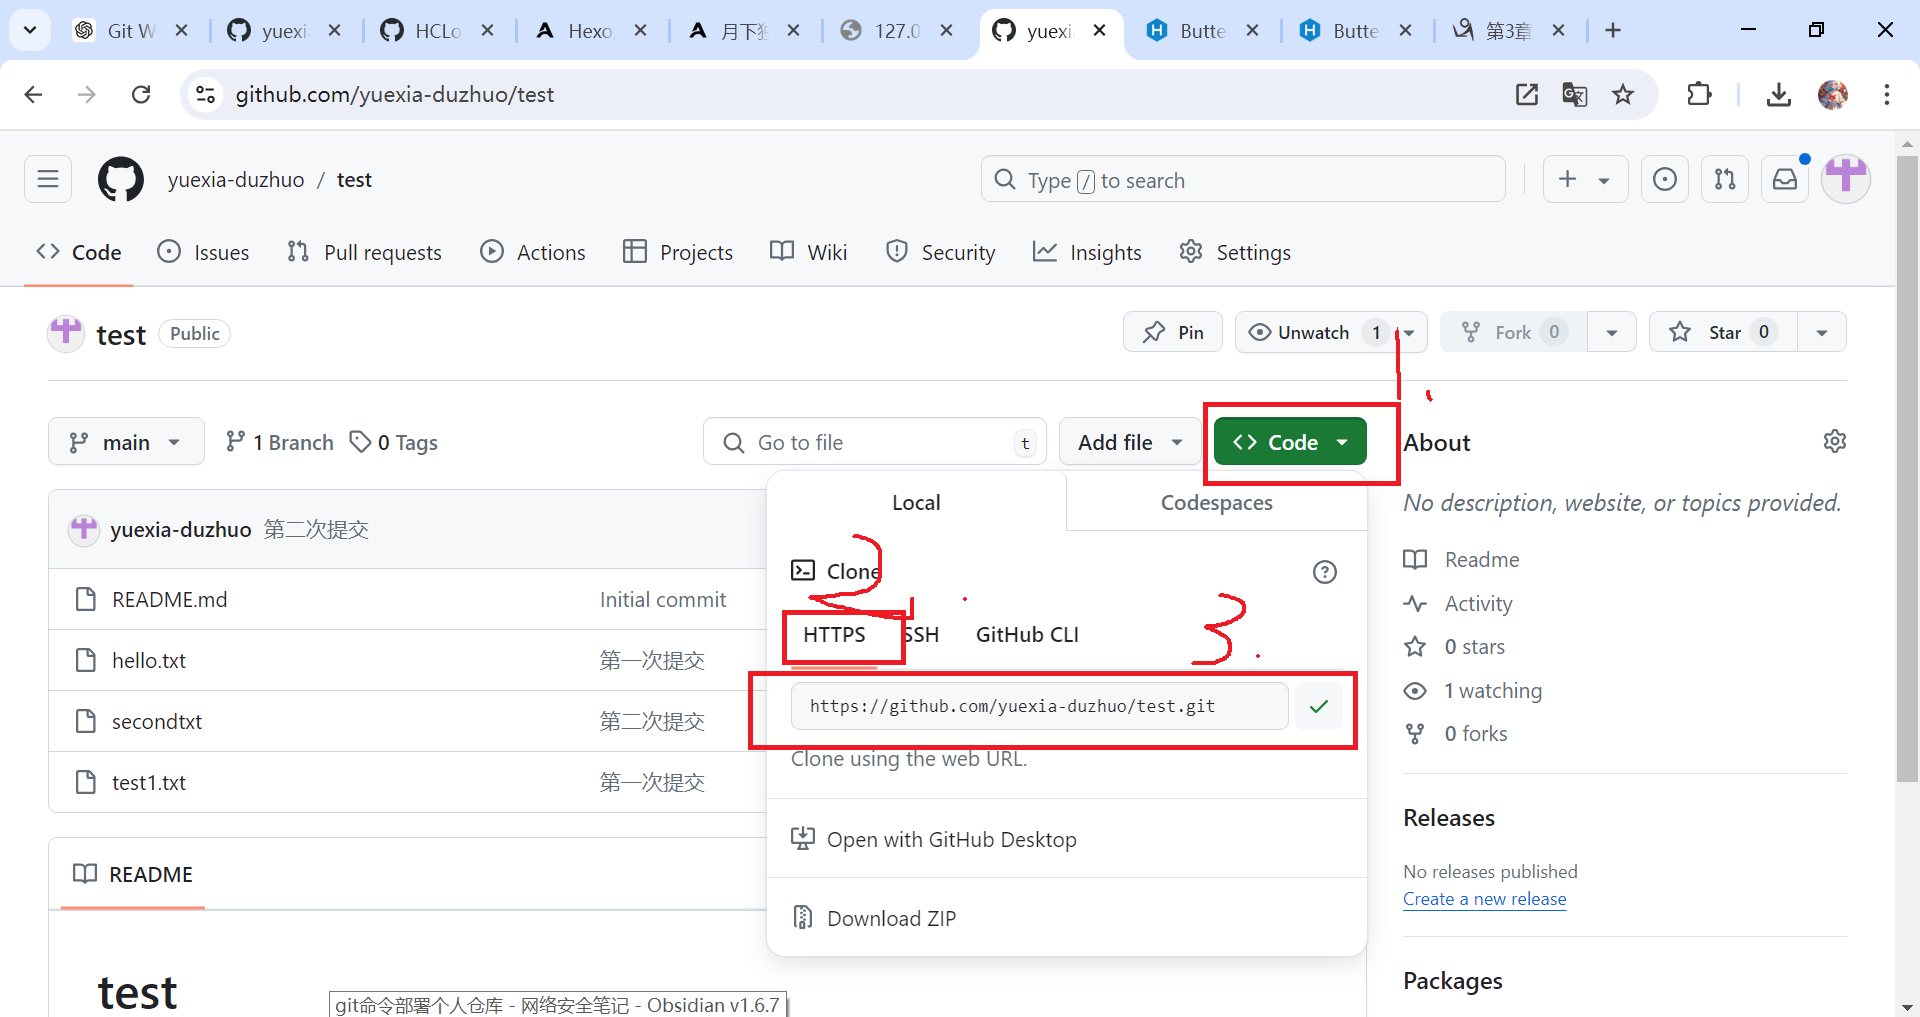Viewport: 1920px width, 1017px height.
Task: Toggle the green Code dropdown button
Action: click(x=1290, y=441)
